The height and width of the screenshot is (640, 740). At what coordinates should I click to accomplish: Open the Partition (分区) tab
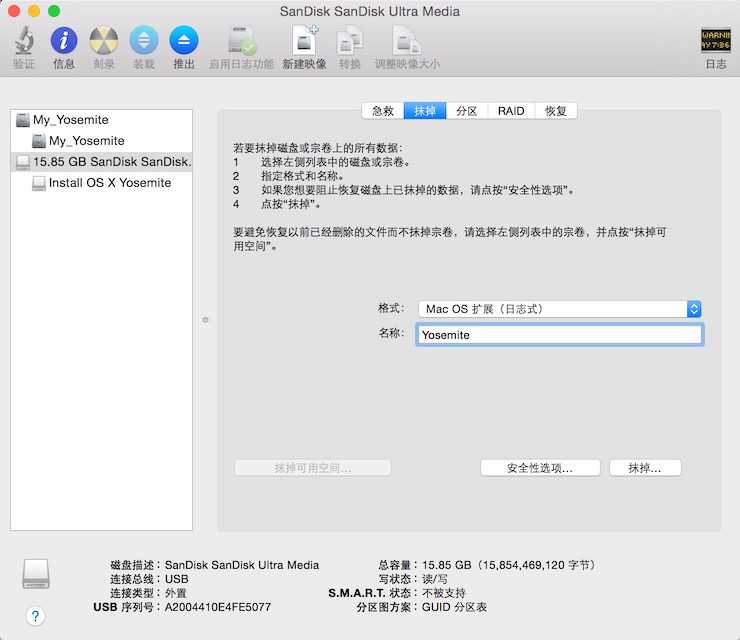(x=467, y=111)
